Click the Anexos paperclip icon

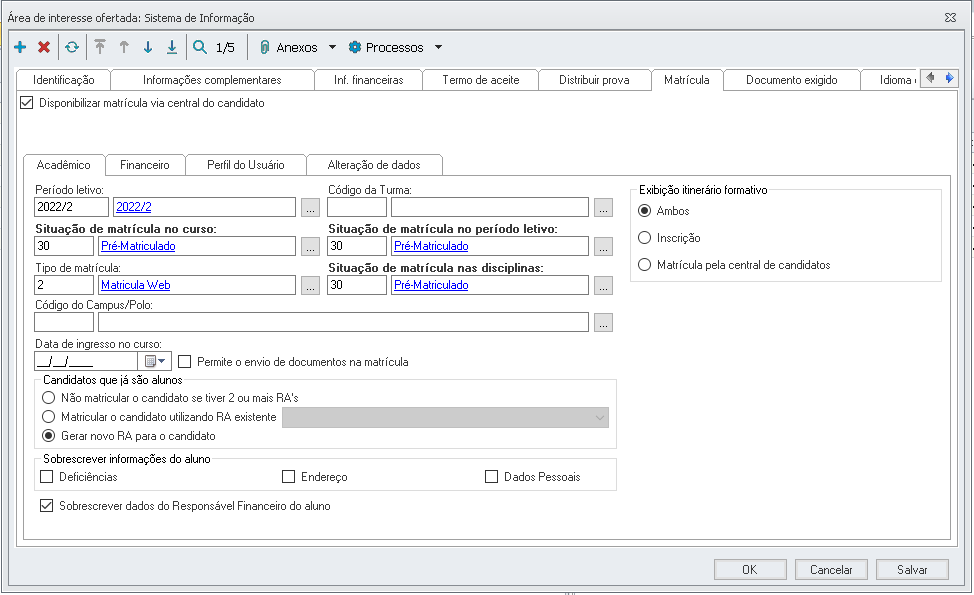[x=265, y=47]
